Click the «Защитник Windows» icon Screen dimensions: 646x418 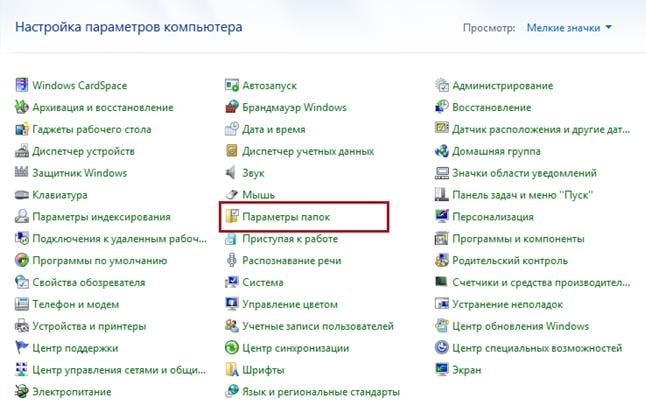tap(21, 173)
